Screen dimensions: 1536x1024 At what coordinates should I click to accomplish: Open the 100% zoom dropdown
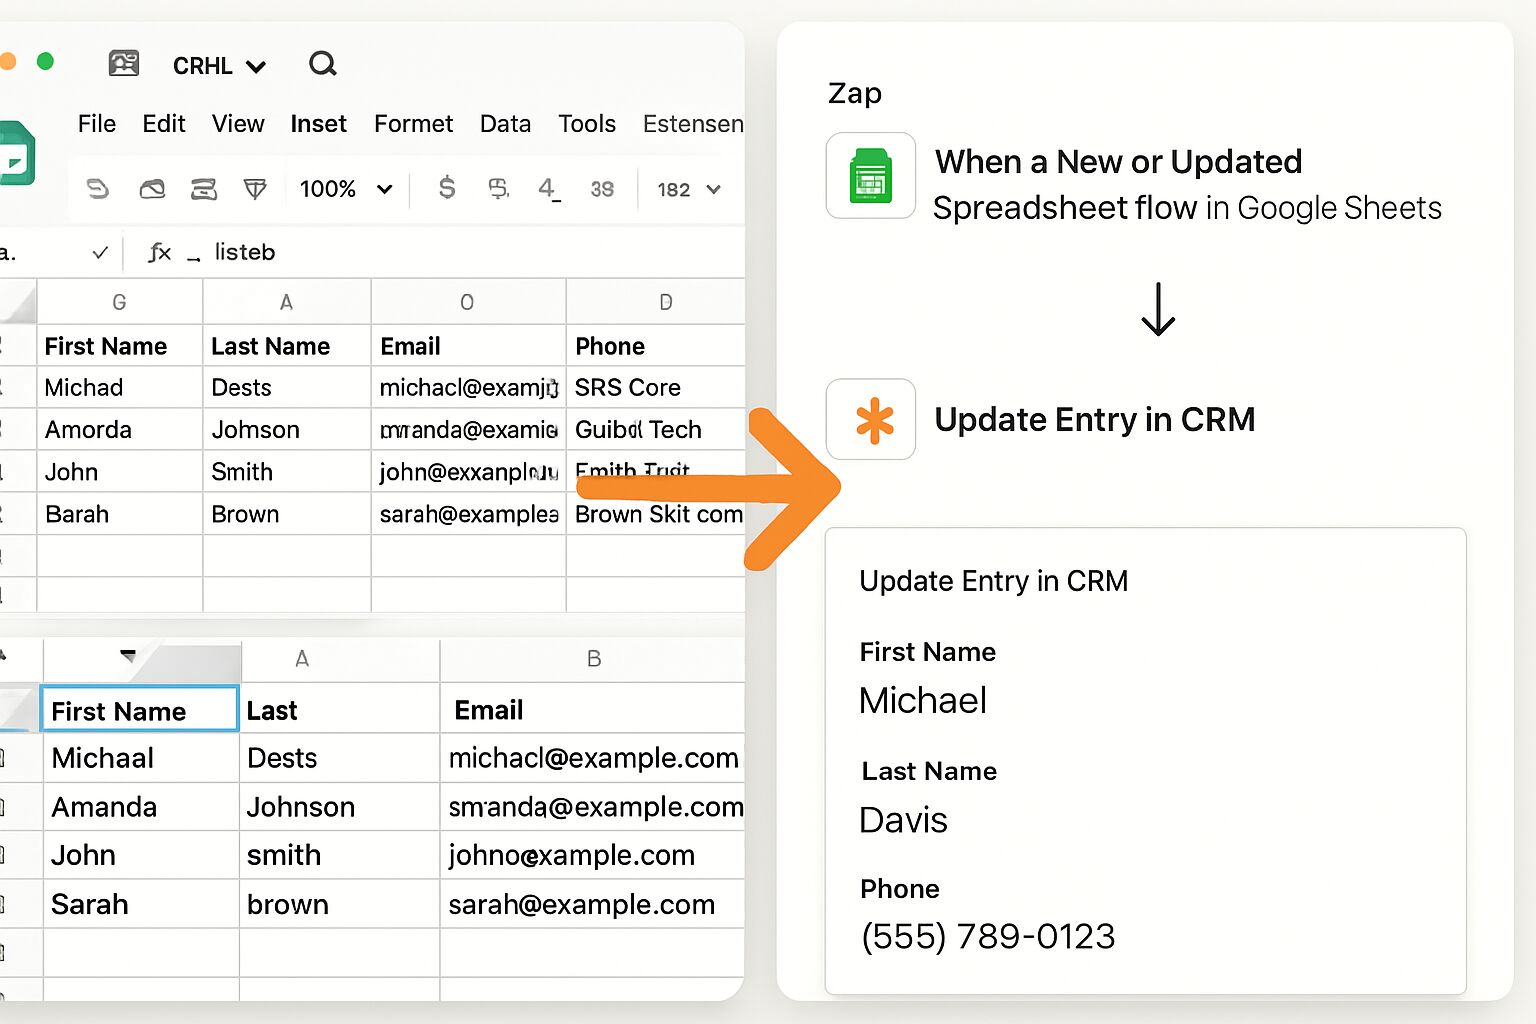(x=346, y=189)
